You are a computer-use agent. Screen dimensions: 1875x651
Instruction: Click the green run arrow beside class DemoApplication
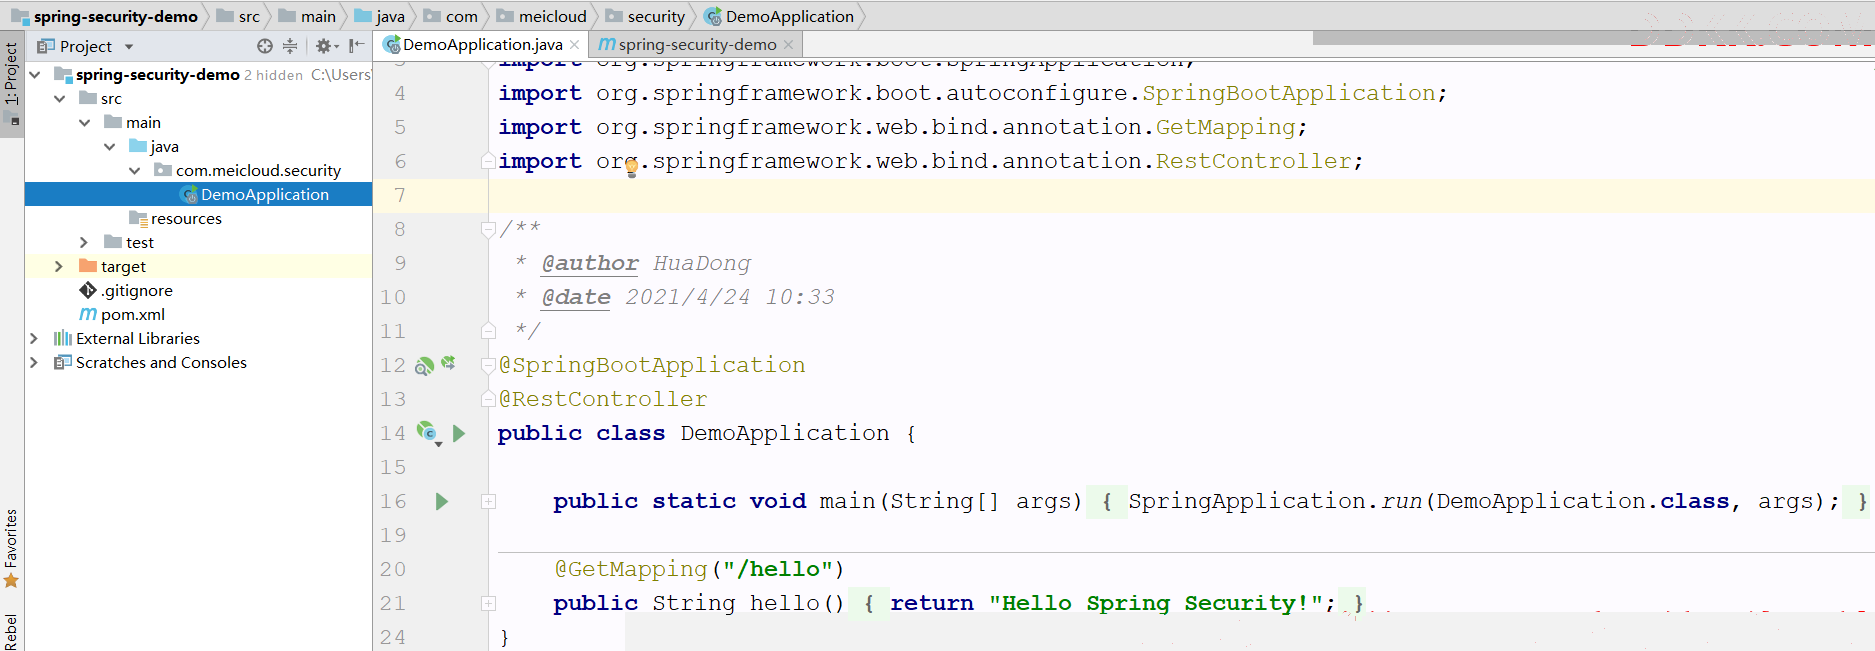tap(459, 433)
